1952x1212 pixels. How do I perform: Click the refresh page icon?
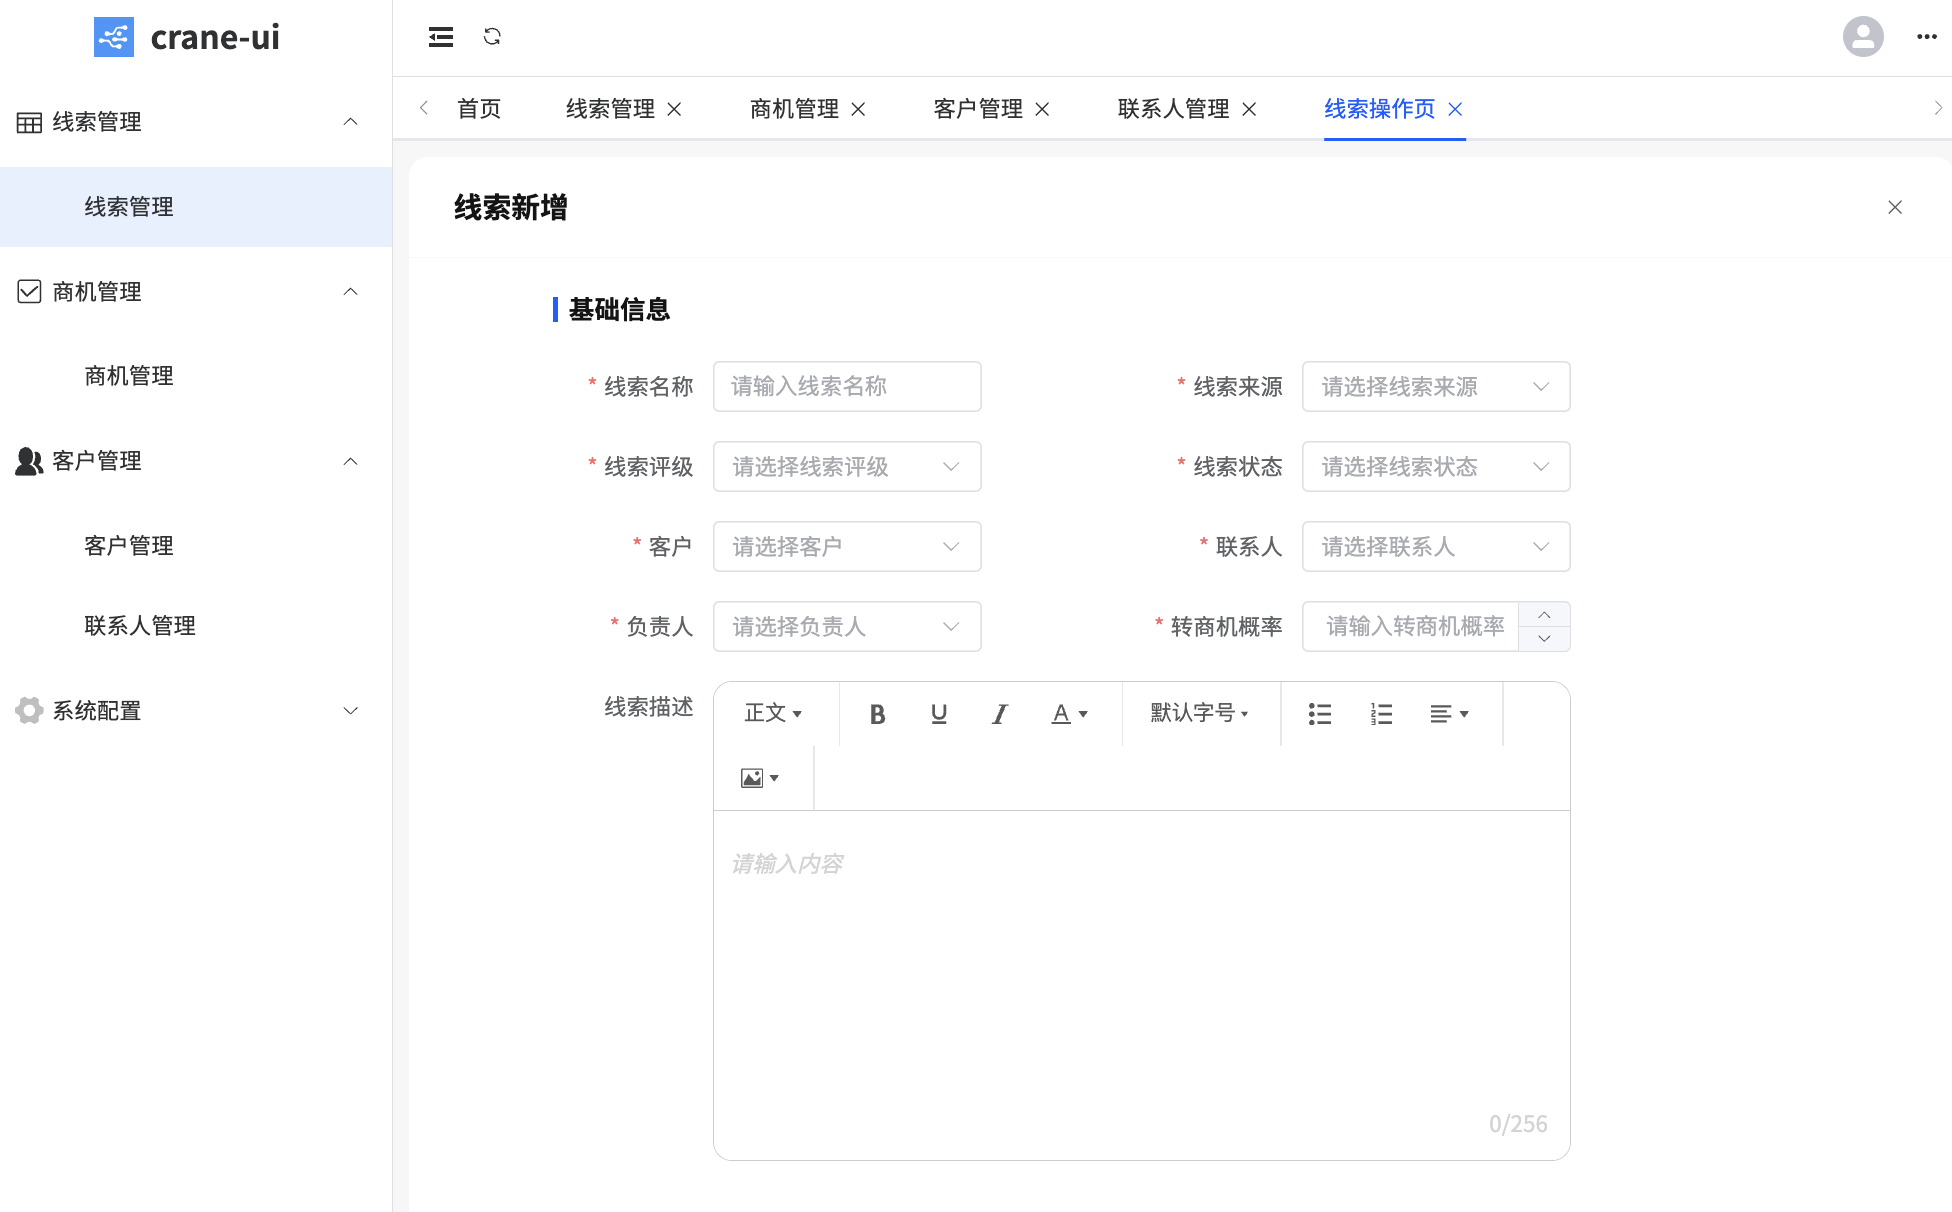[x=492, y=37]
